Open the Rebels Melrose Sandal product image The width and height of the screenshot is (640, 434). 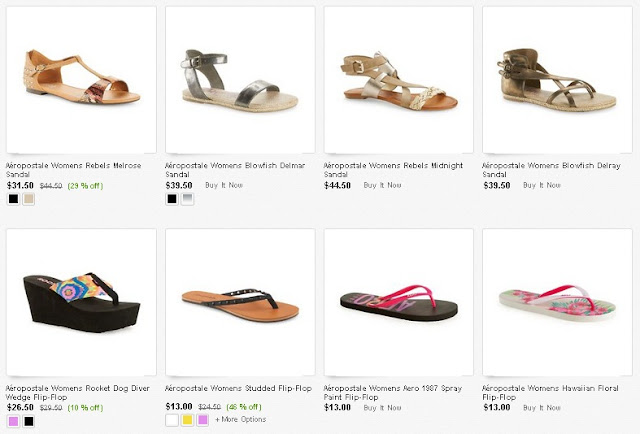[81, 78]
